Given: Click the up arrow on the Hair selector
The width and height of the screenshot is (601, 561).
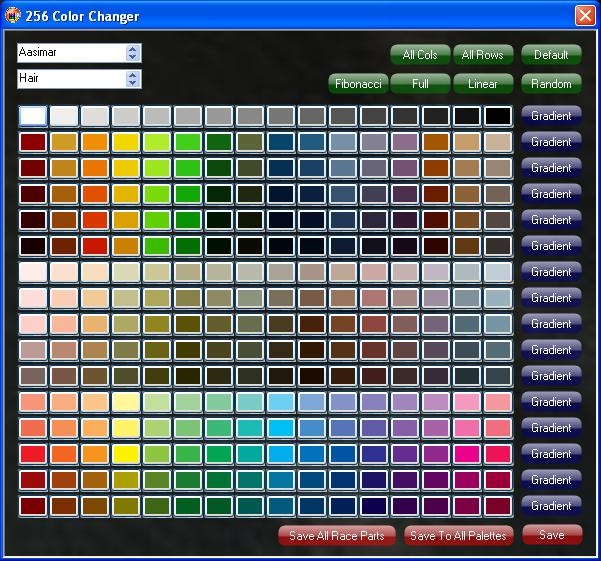Looking at the screenshot, I should tap(133, 74).
